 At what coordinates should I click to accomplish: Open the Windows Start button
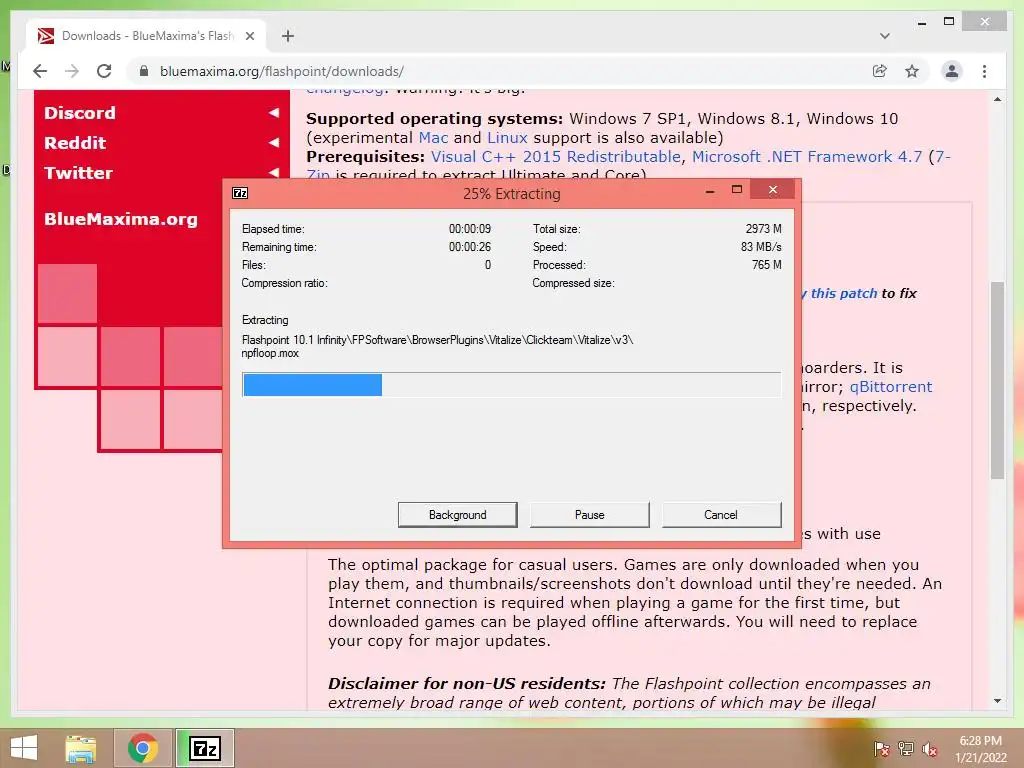24,748
